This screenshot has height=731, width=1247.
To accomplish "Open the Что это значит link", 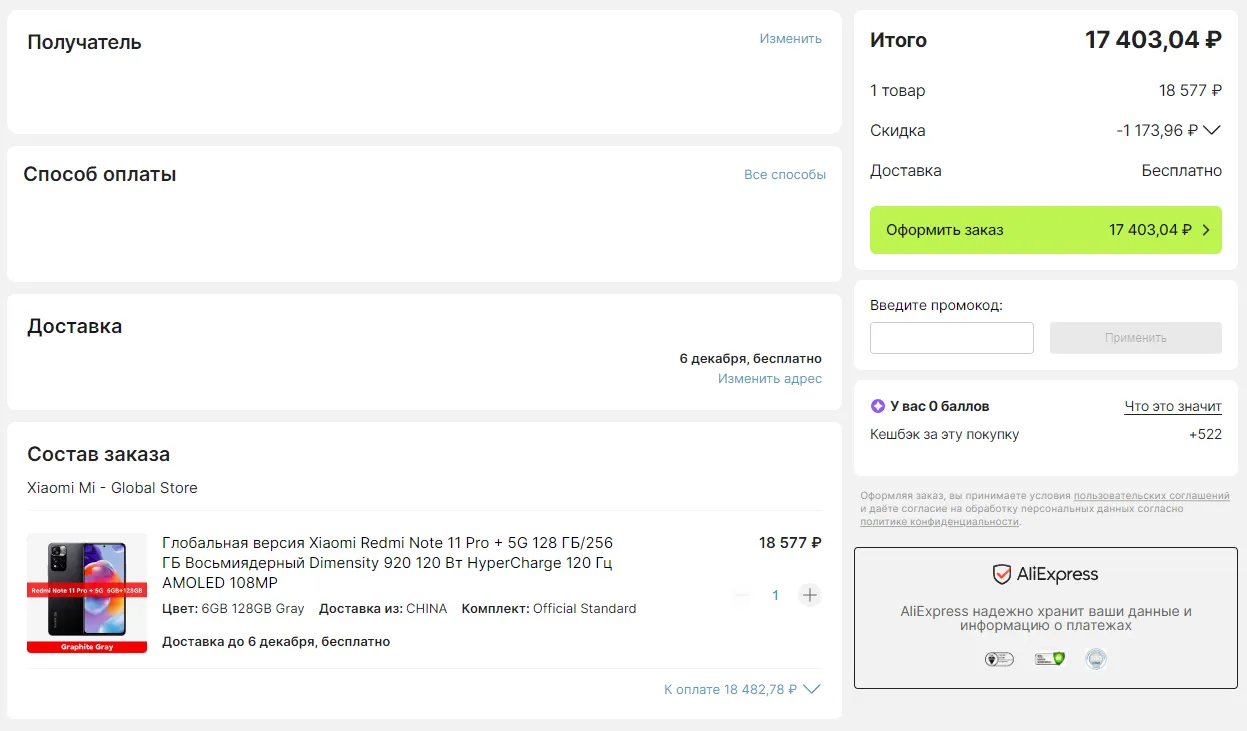I will click(x=1172, y=407).
